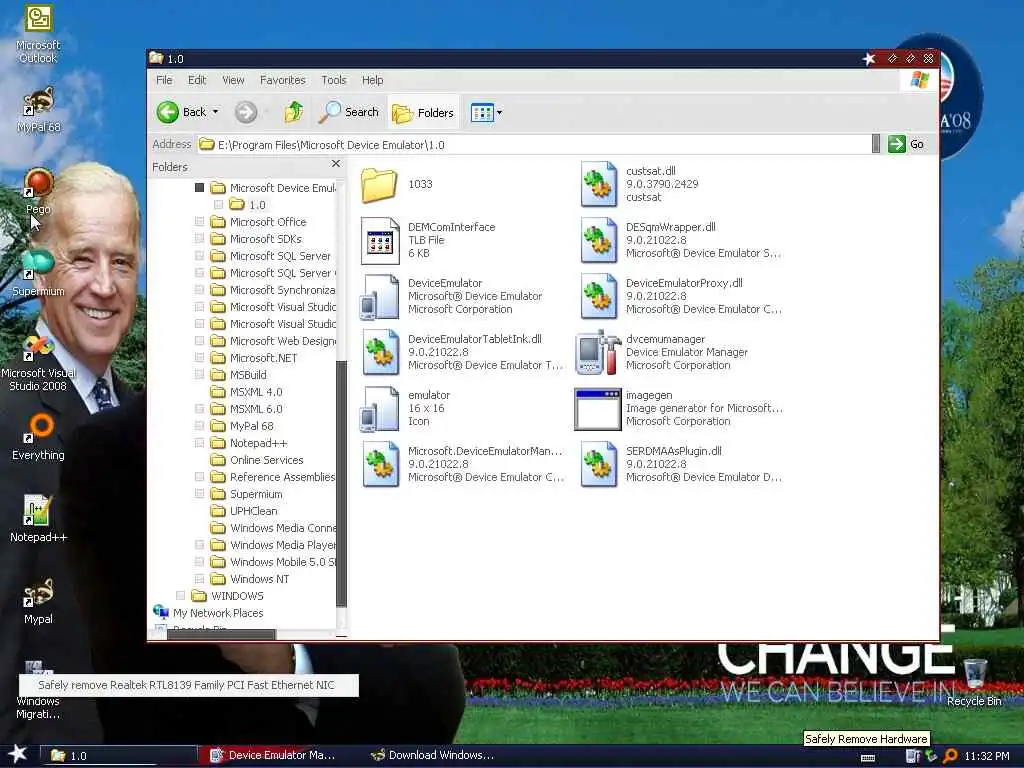This screenshot has width=1024, height=768.
Task: Open the Tools menu
Action: tap(334, 80)
